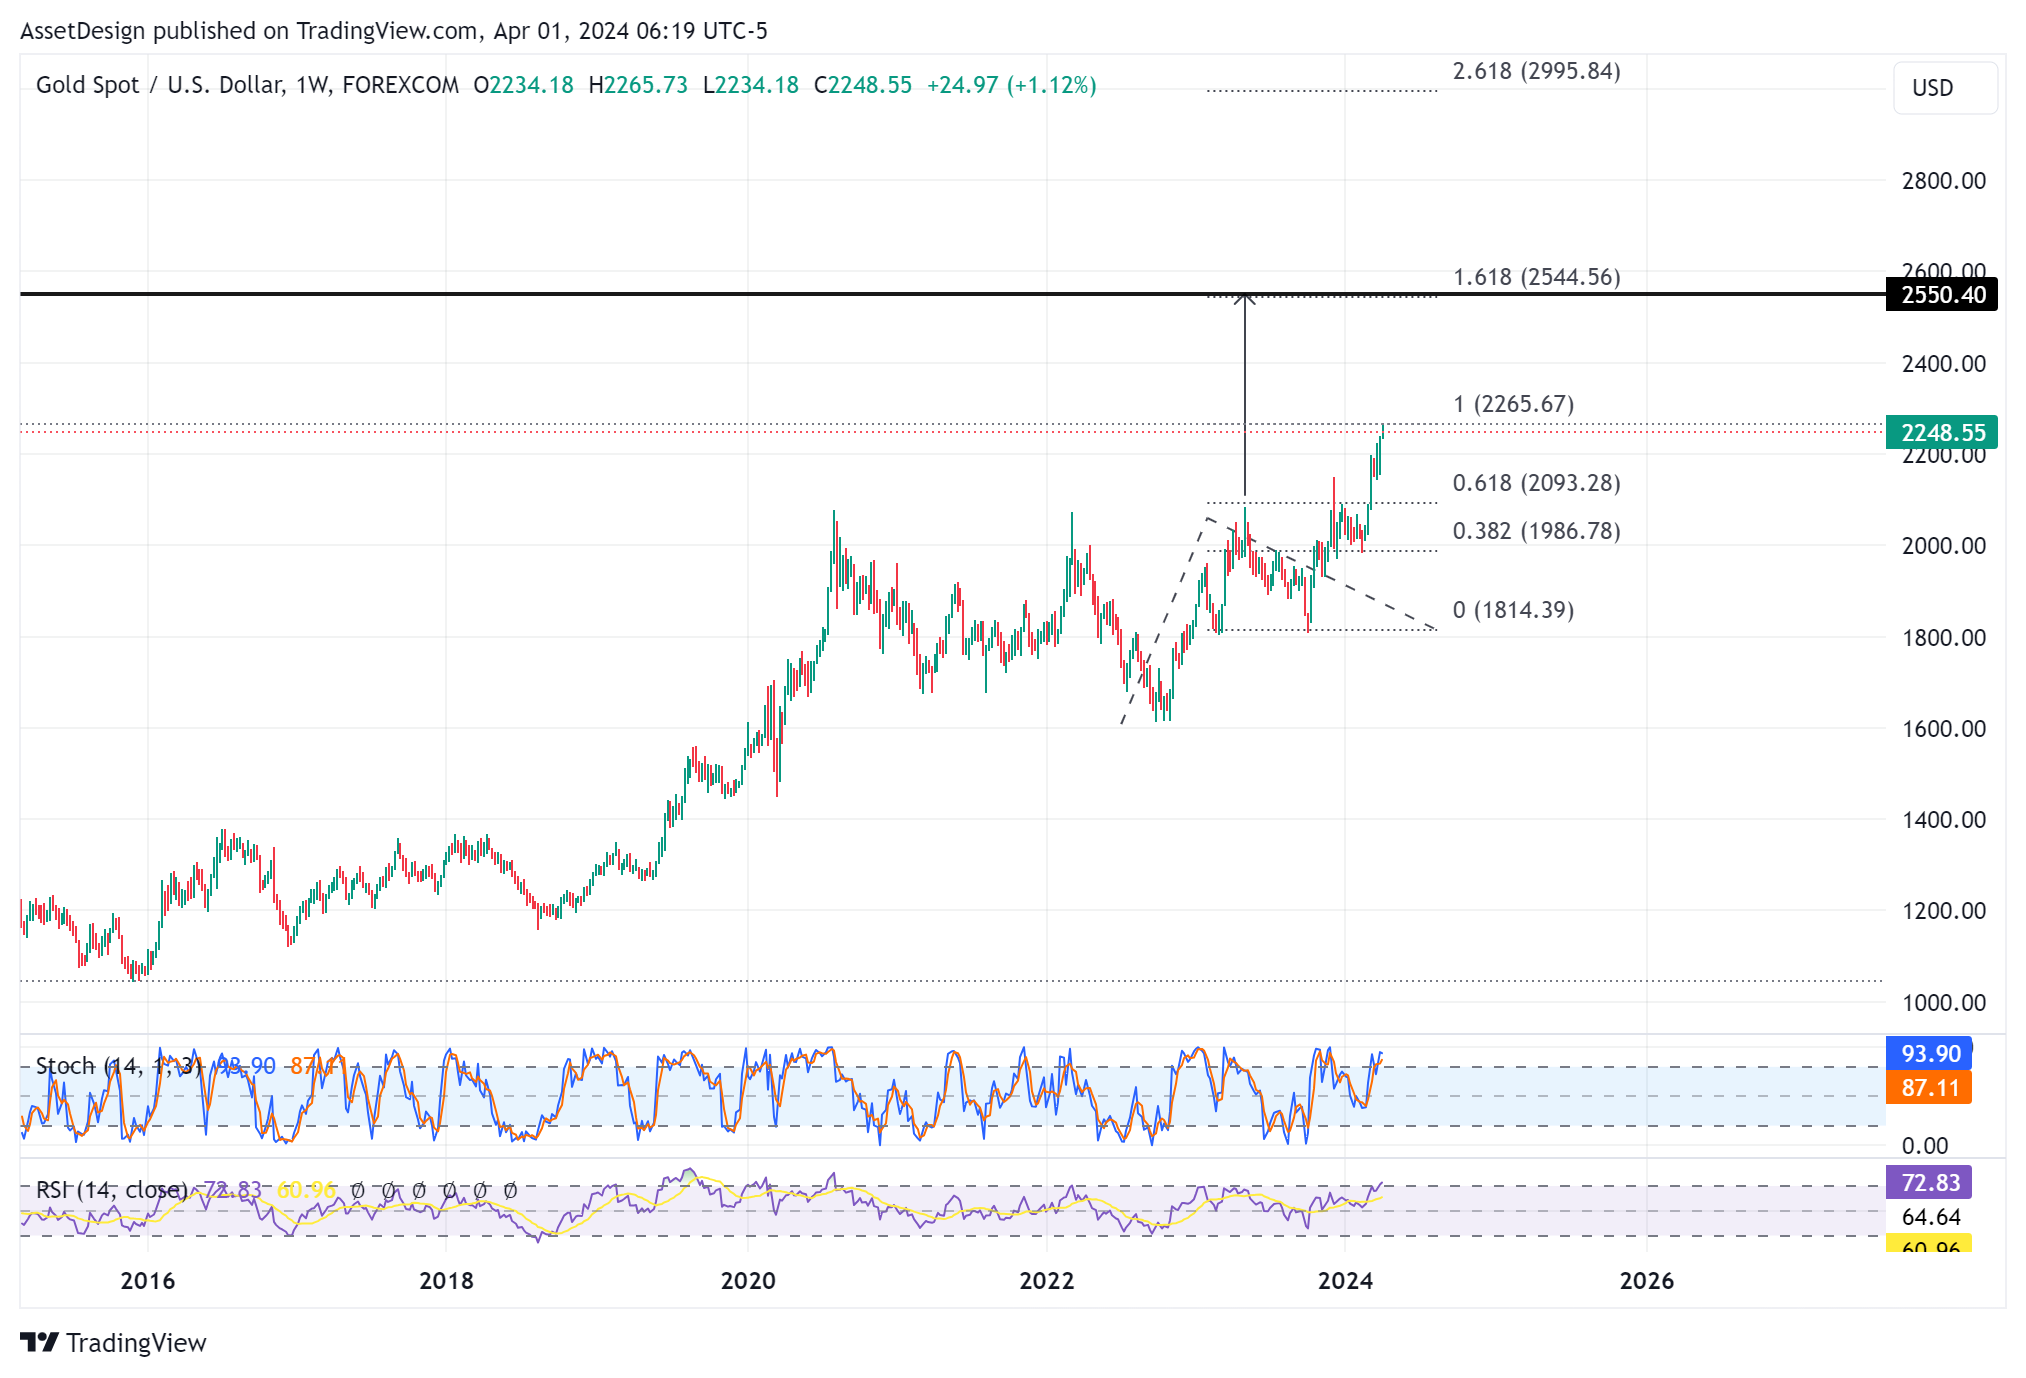Click the orange 87.11 stochastic value label

[1929, 1088]
